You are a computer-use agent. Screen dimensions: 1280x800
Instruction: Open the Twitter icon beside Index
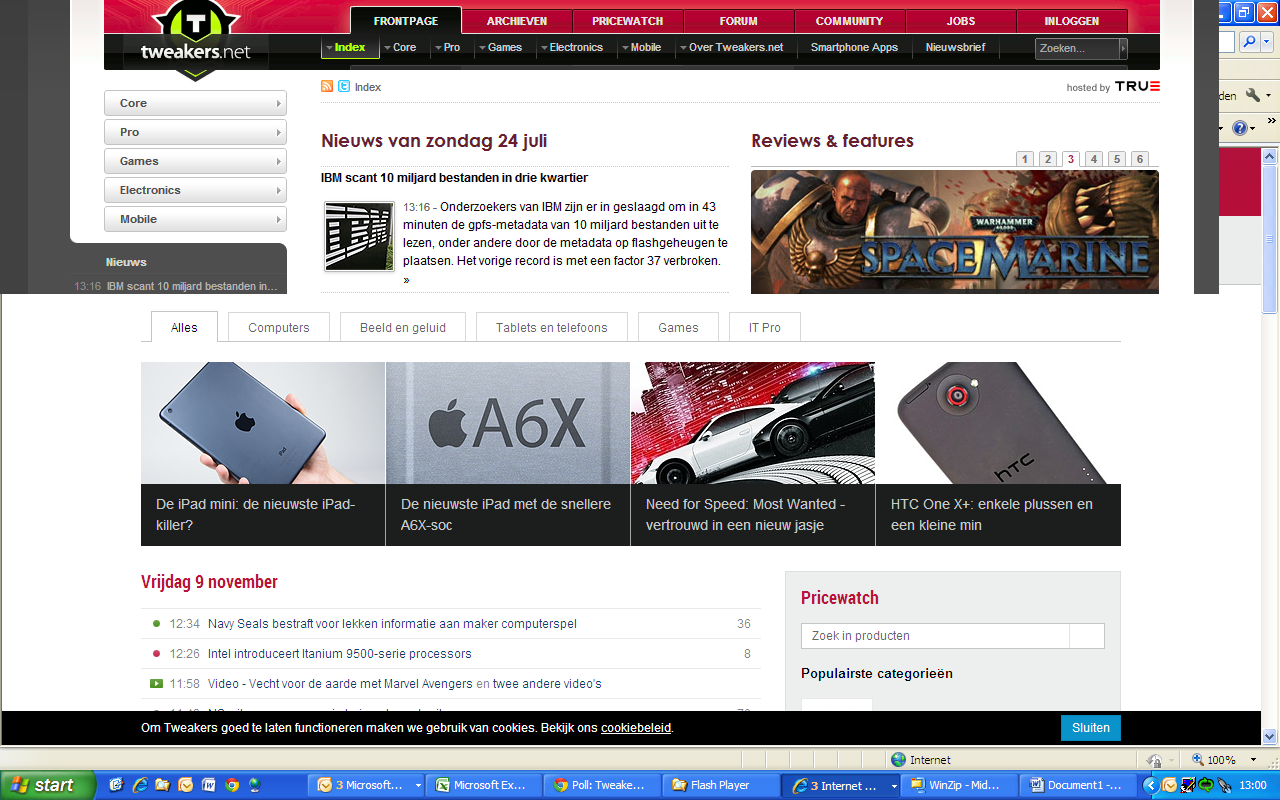344,86
